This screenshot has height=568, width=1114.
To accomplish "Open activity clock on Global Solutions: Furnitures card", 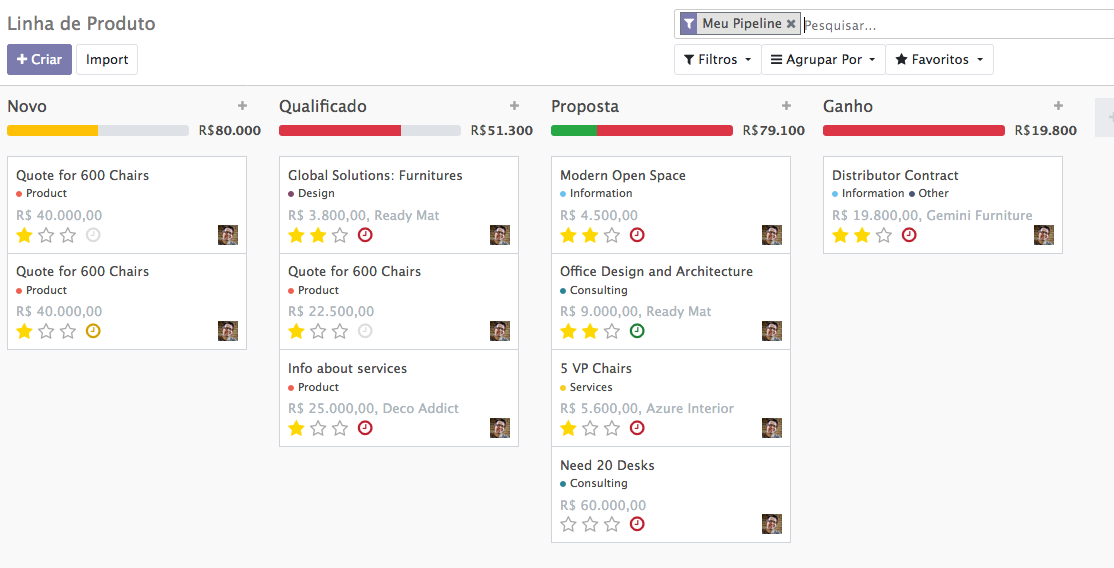I will (365, 235).
